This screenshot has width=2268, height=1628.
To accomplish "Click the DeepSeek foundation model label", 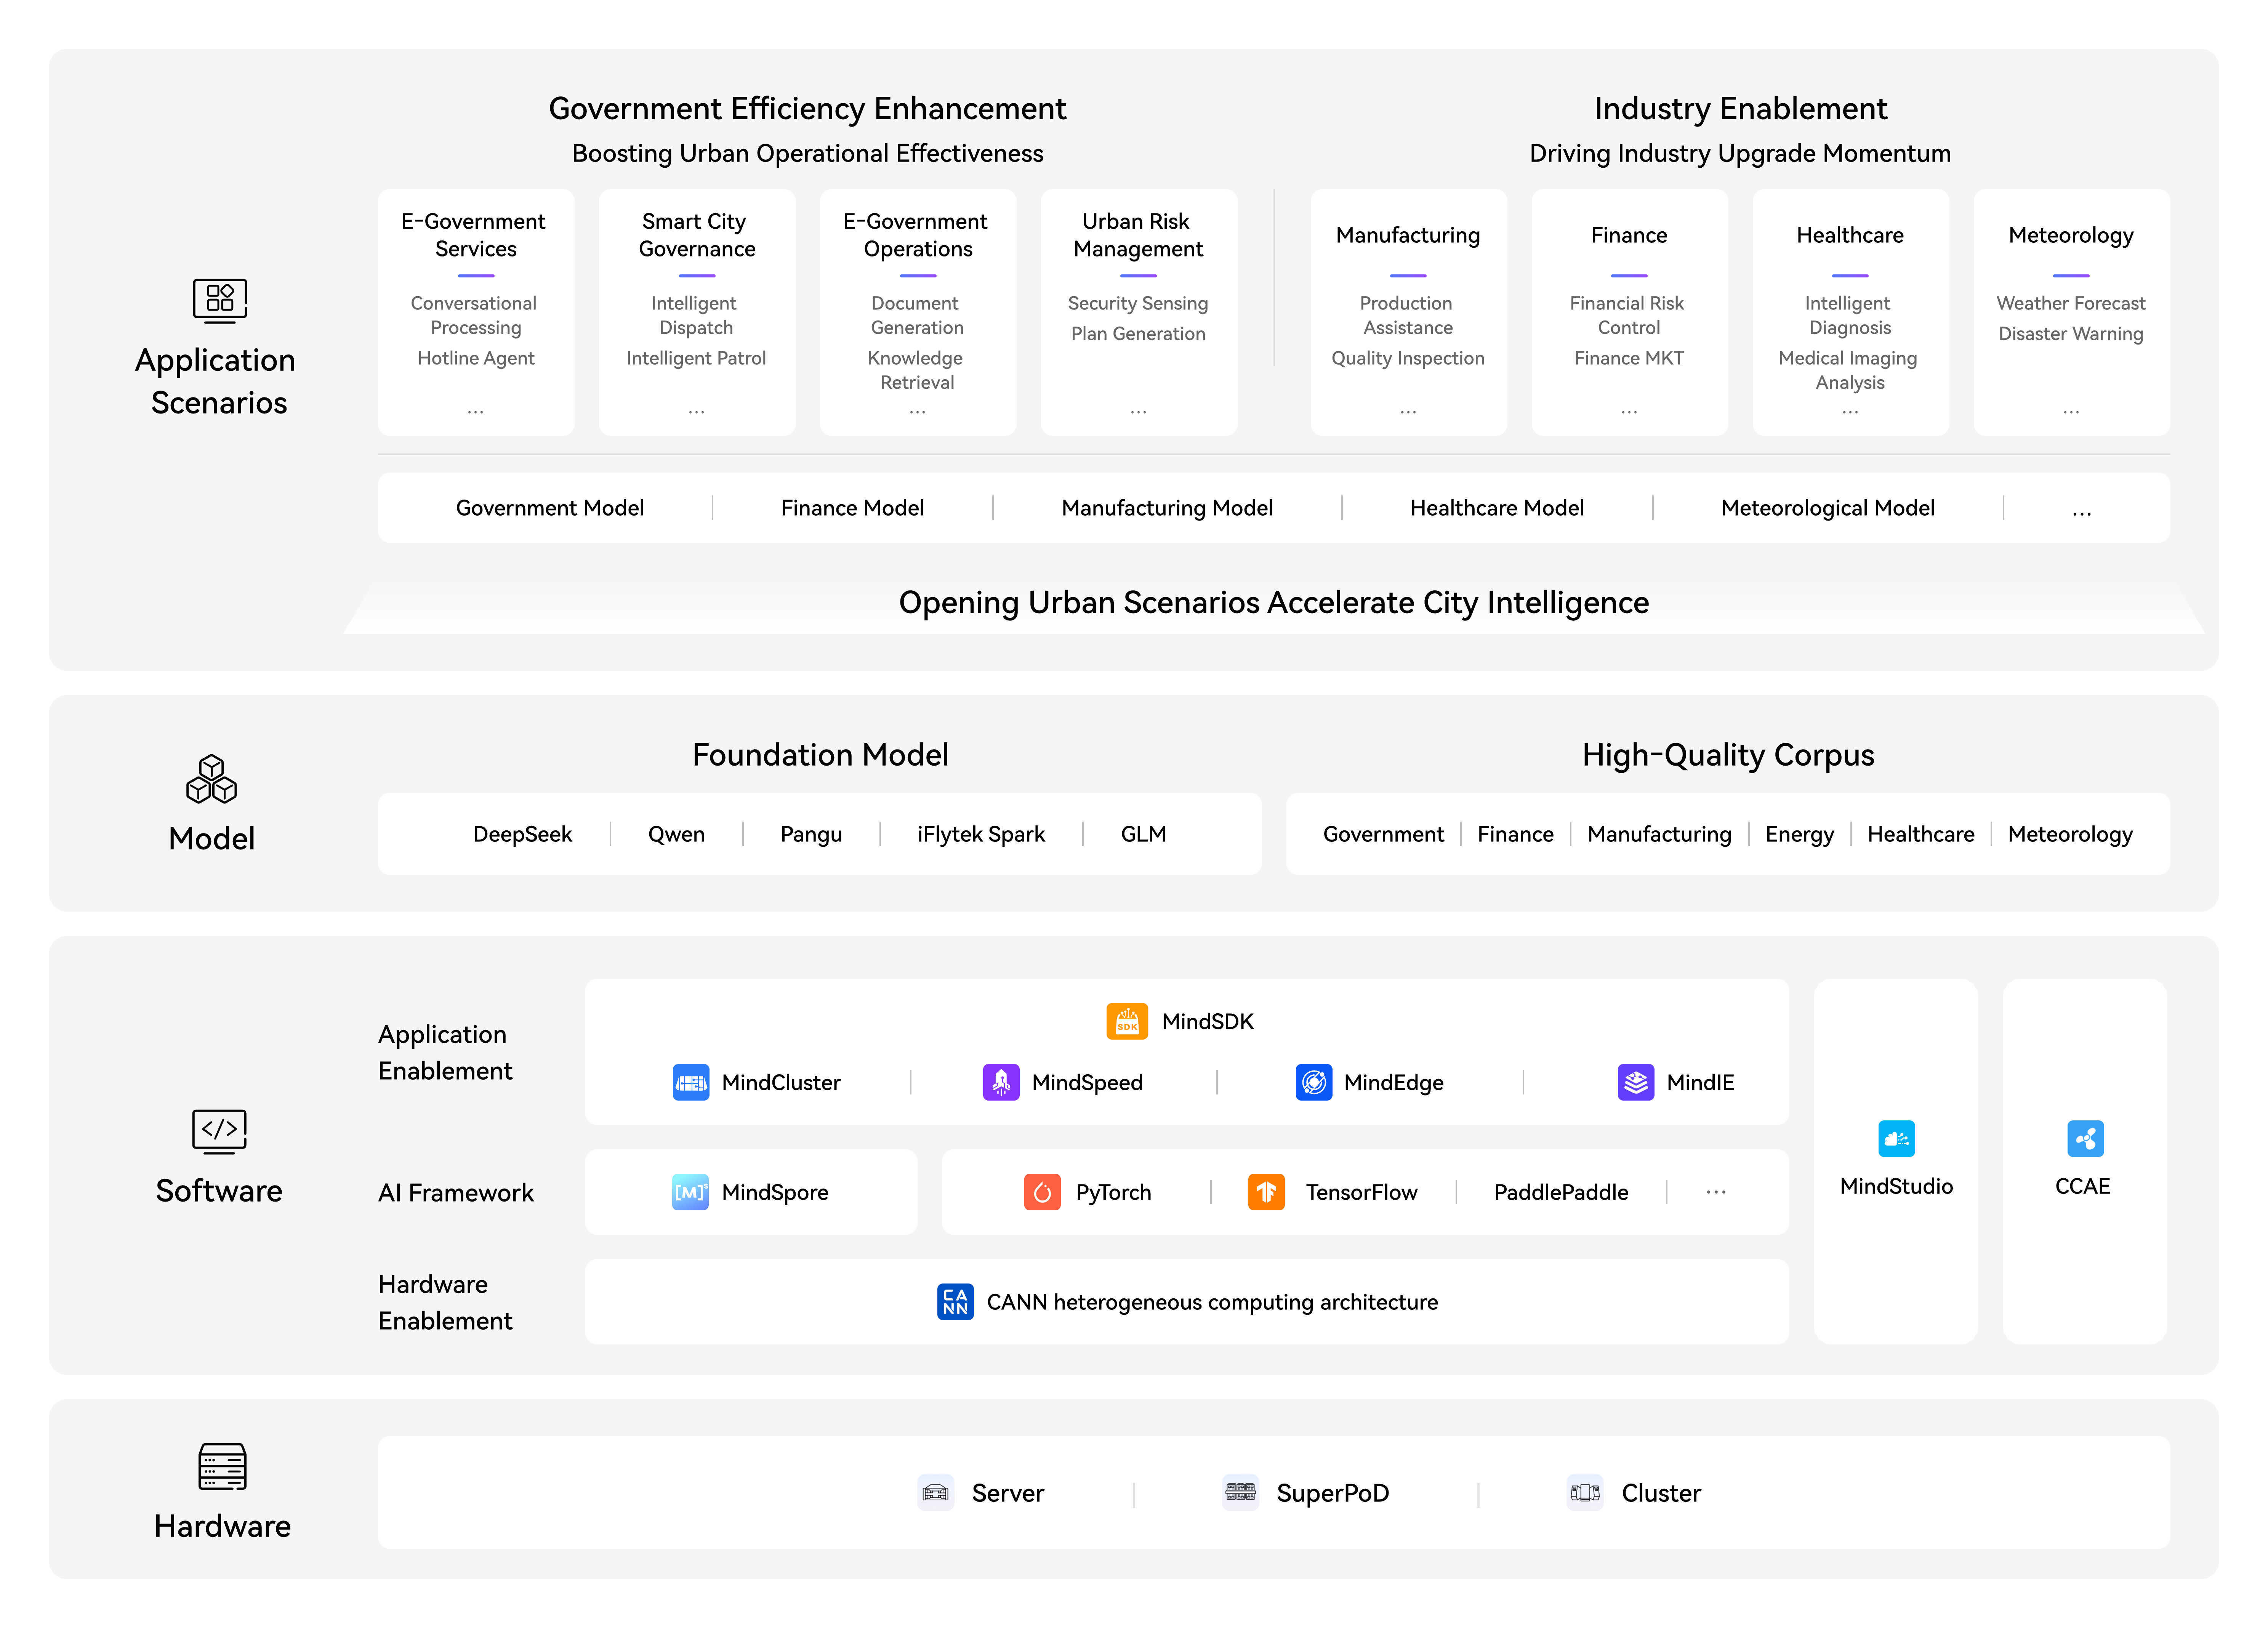I will click(x=522, y=834).
